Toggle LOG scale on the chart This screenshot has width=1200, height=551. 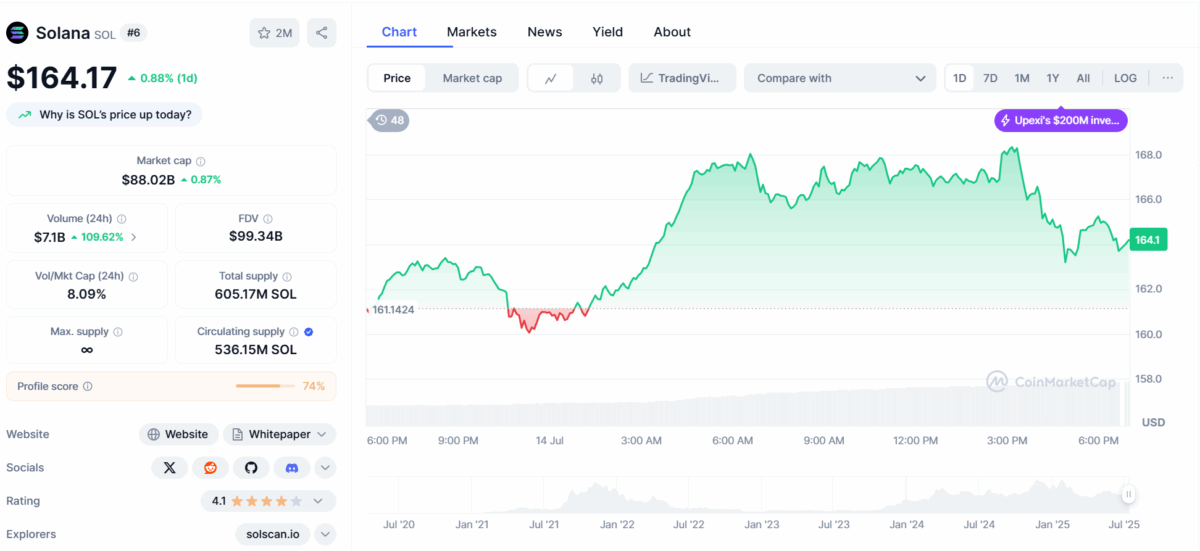pos(1125,78)
